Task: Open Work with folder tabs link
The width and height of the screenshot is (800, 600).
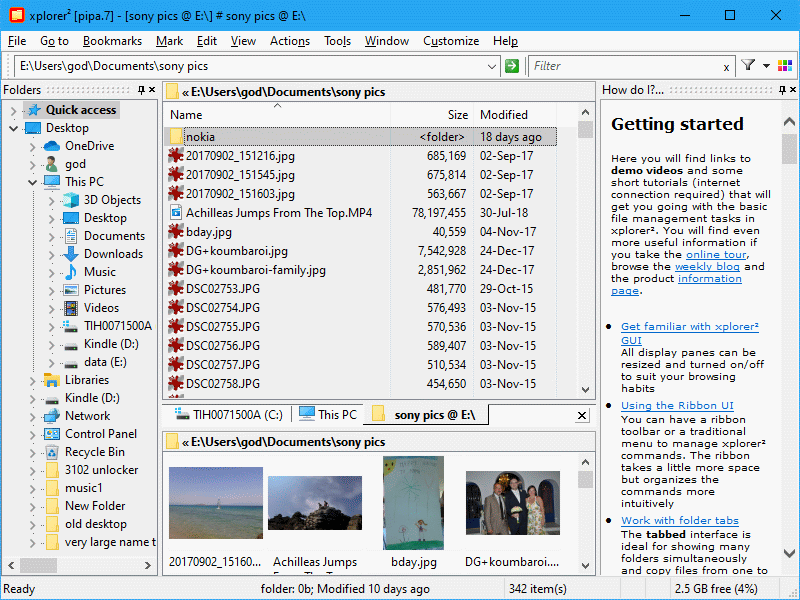Action: [x=680, y=520]
